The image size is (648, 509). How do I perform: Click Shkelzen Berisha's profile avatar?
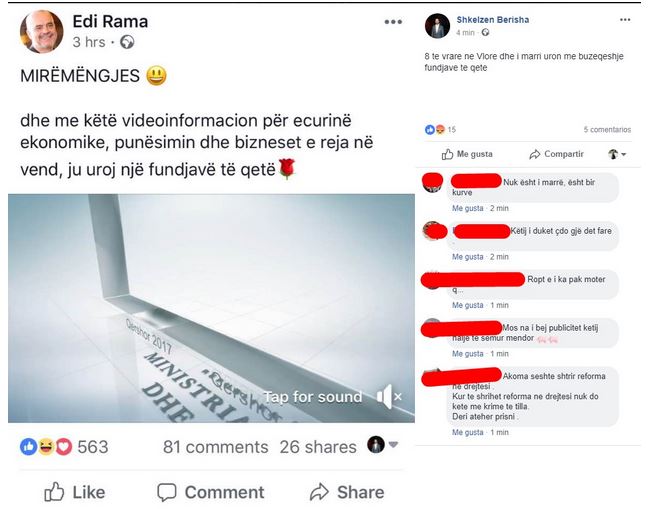(437, 26)
